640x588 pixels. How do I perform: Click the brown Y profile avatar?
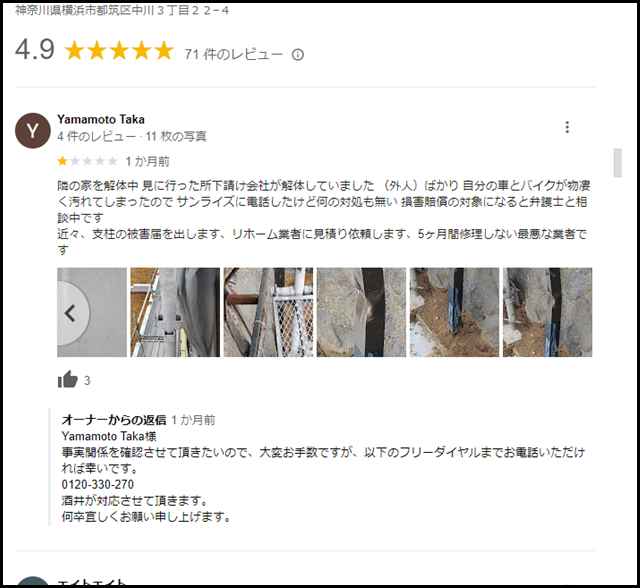(x=33, y=131)
